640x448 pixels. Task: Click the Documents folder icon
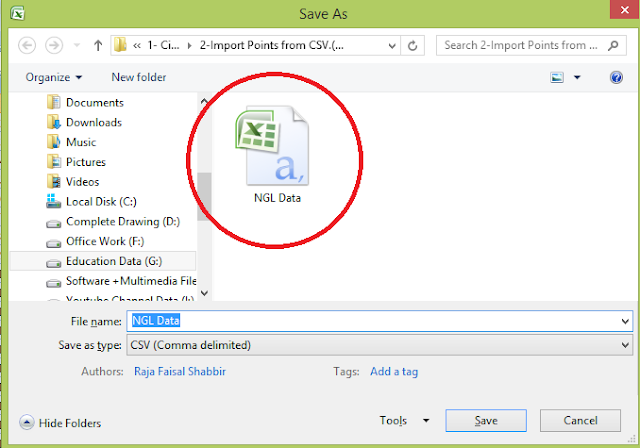point(53,102)
